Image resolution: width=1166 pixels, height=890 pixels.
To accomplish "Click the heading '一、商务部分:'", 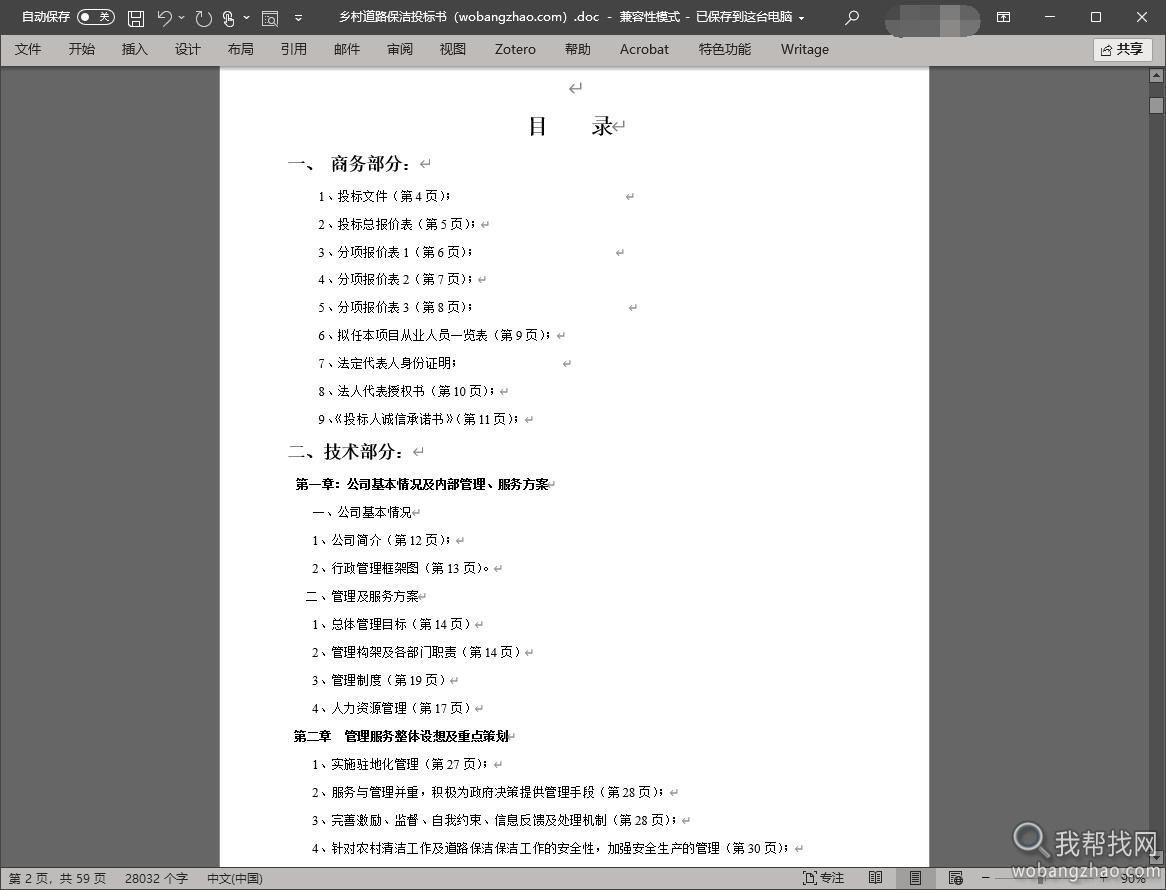I will coord(349,164).
